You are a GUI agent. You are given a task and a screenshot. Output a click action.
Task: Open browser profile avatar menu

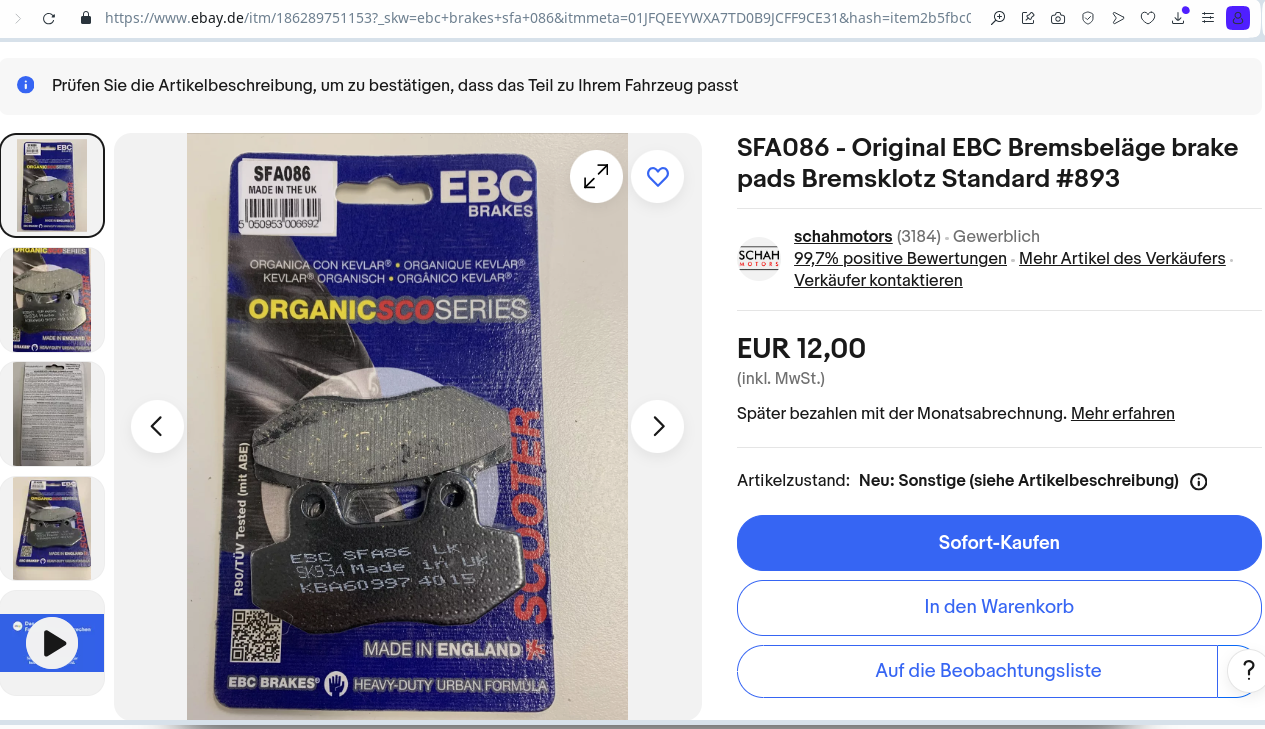[1238, 18]
